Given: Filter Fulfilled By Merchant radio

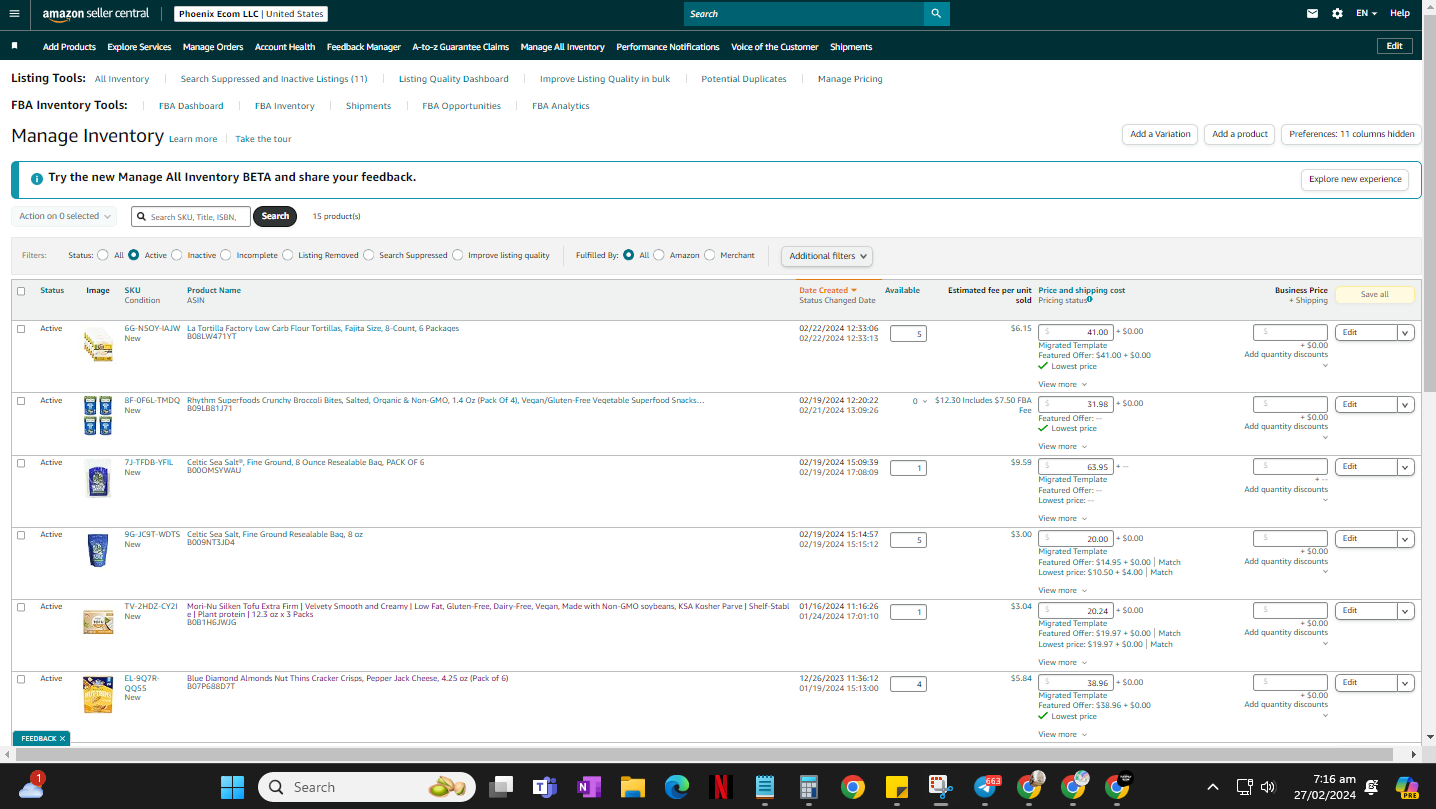Looking at the screenshot, I should tap(710, 255).
